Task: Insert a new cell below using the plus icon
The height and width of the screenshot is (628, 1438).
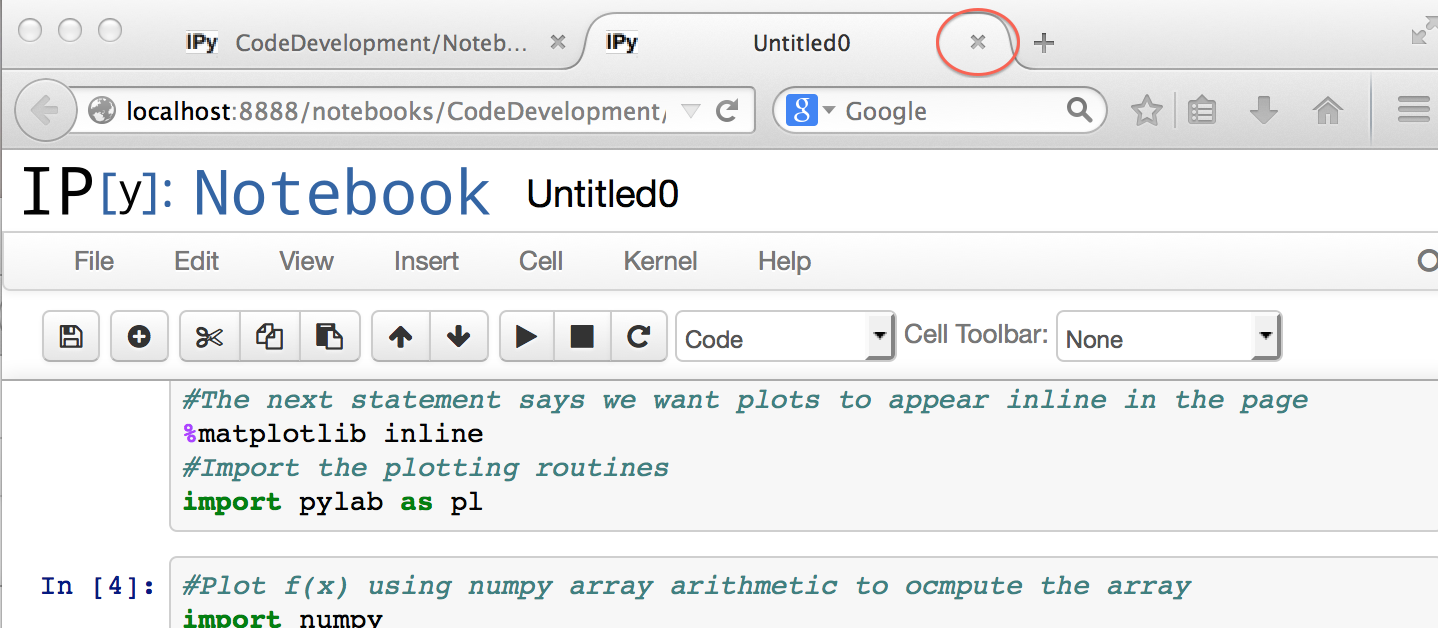Action: pyautogui.click(x=139, y=338)
